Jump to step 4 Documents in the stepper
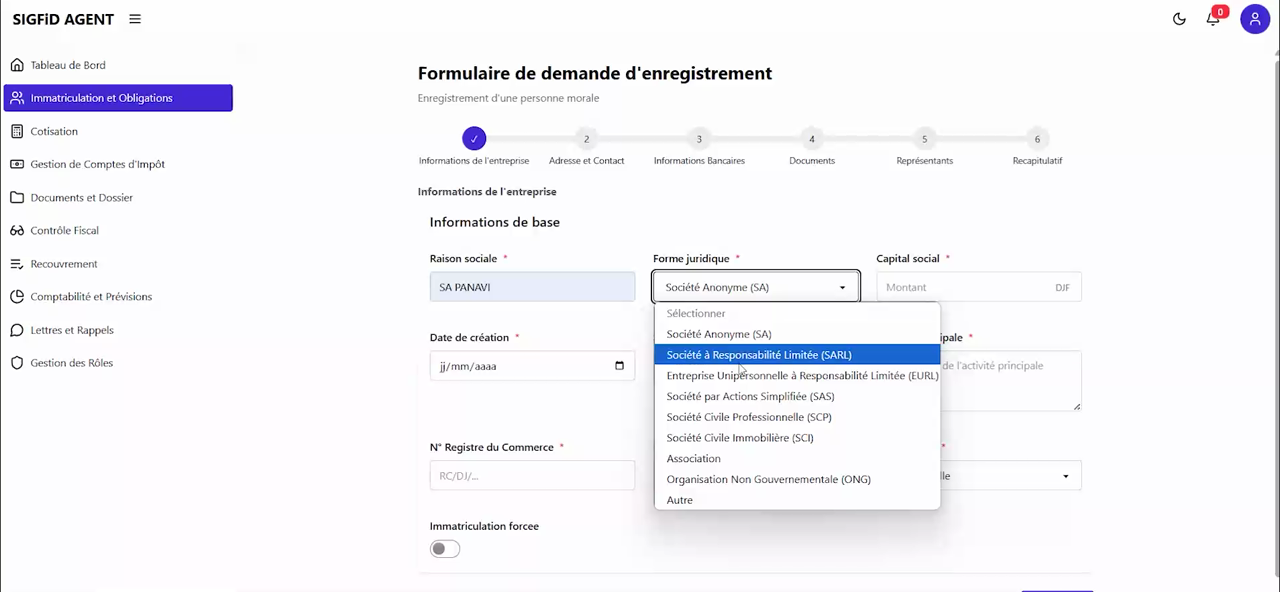Image resolution: width=1280 pixels, height=592 pixels. click(x=811, y=139)
